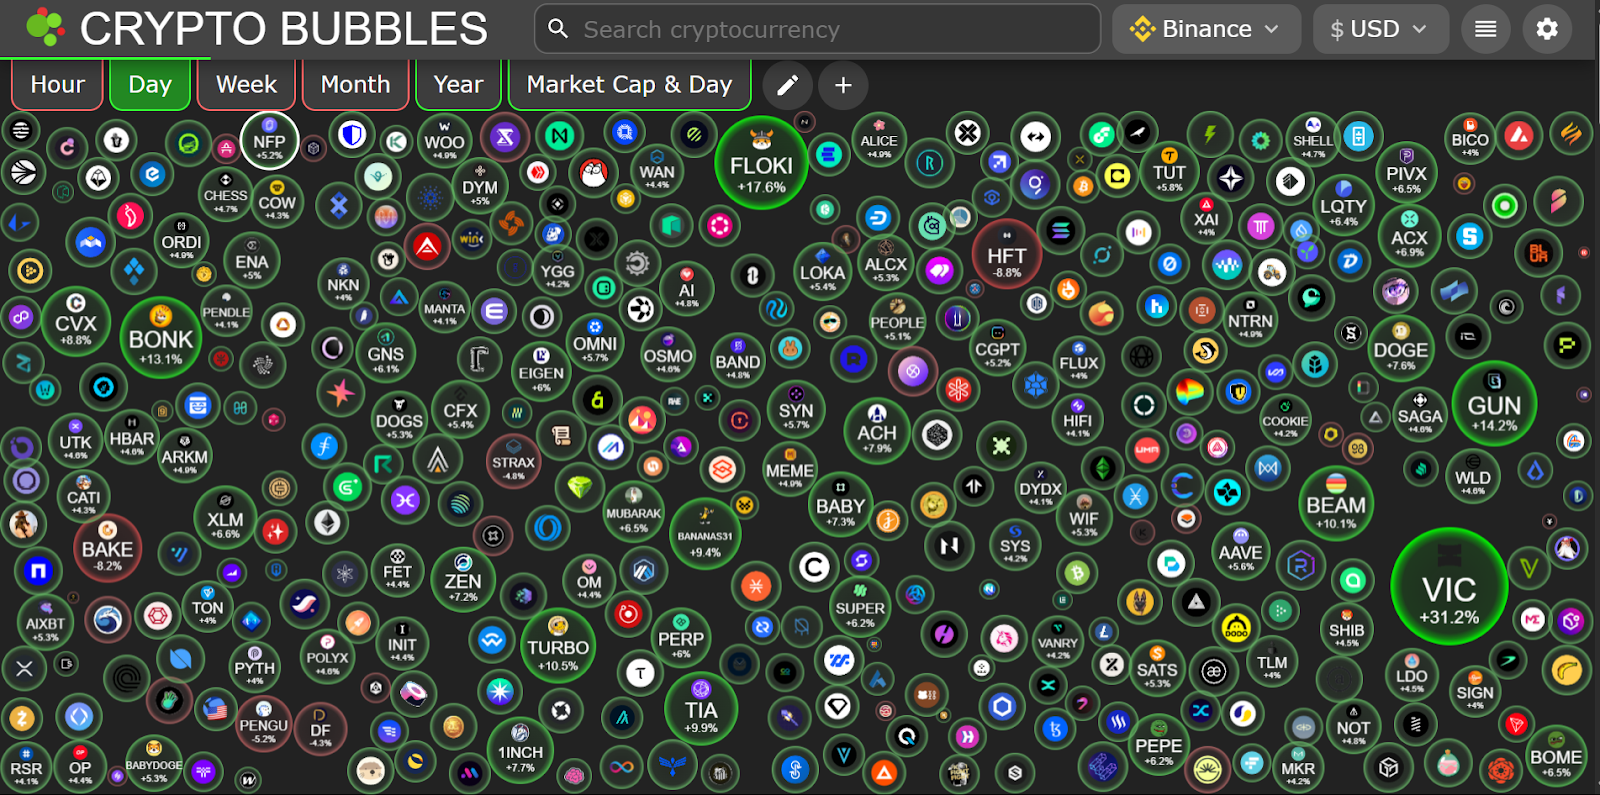Open the settings gear icon
This screenshot has width=1600, height=795.
click(x=1547, y=29)
